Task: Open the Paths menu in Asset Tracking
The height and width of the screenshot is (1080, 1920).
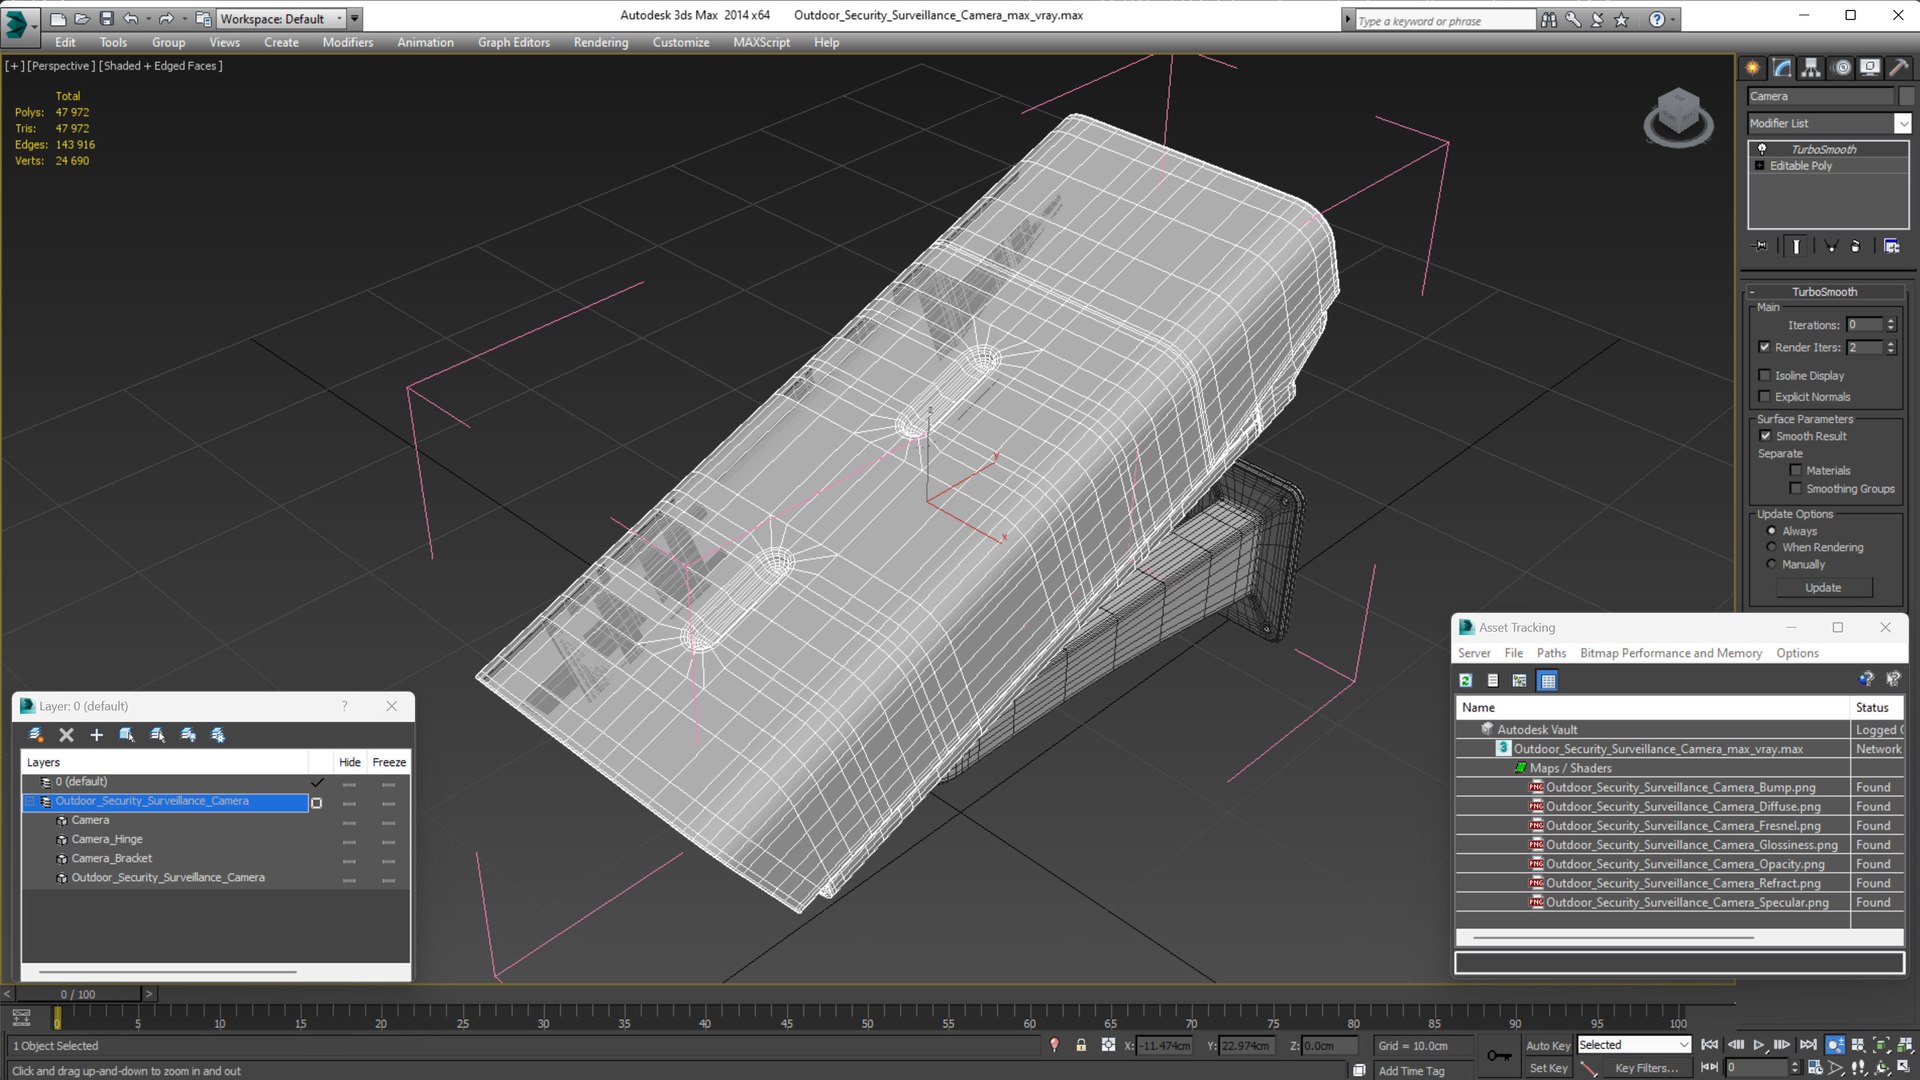Action: 1551,653
